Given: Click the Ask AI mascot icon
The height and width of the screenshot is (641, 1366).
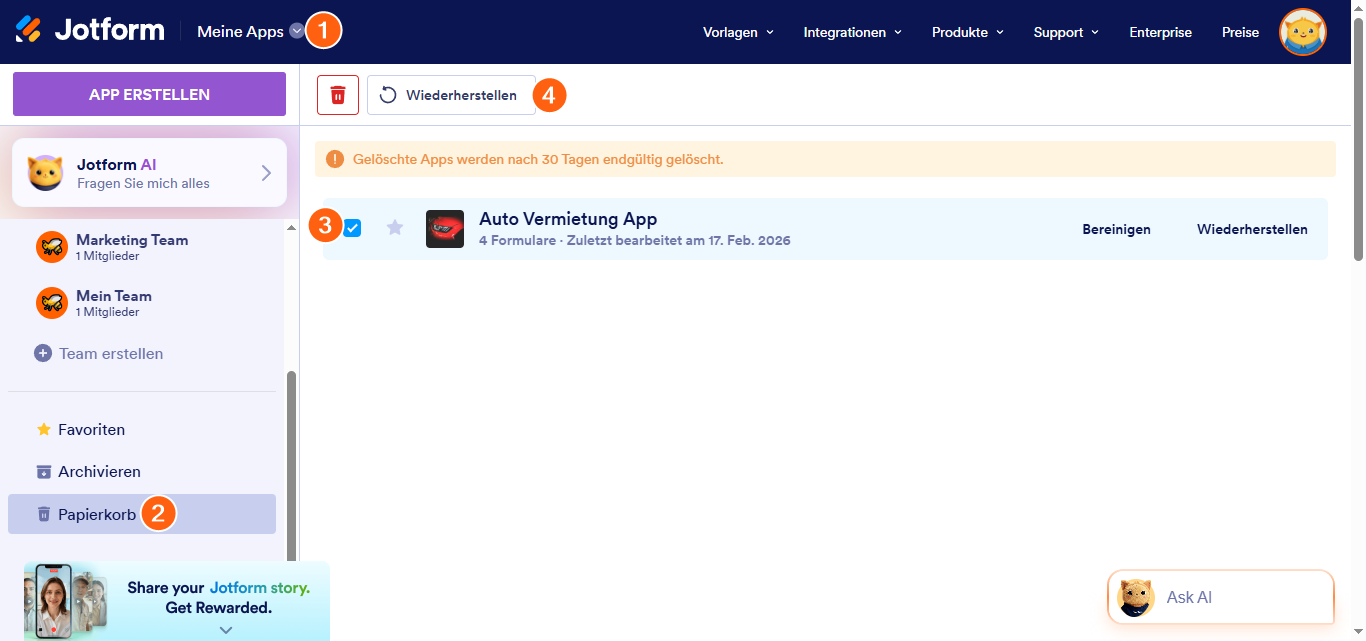Looking at the screenshot, I should (x=1136, y=597).
